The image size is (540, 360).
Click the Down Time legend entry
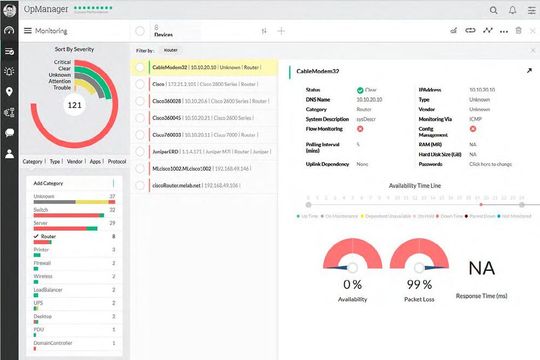pos(450,216)
